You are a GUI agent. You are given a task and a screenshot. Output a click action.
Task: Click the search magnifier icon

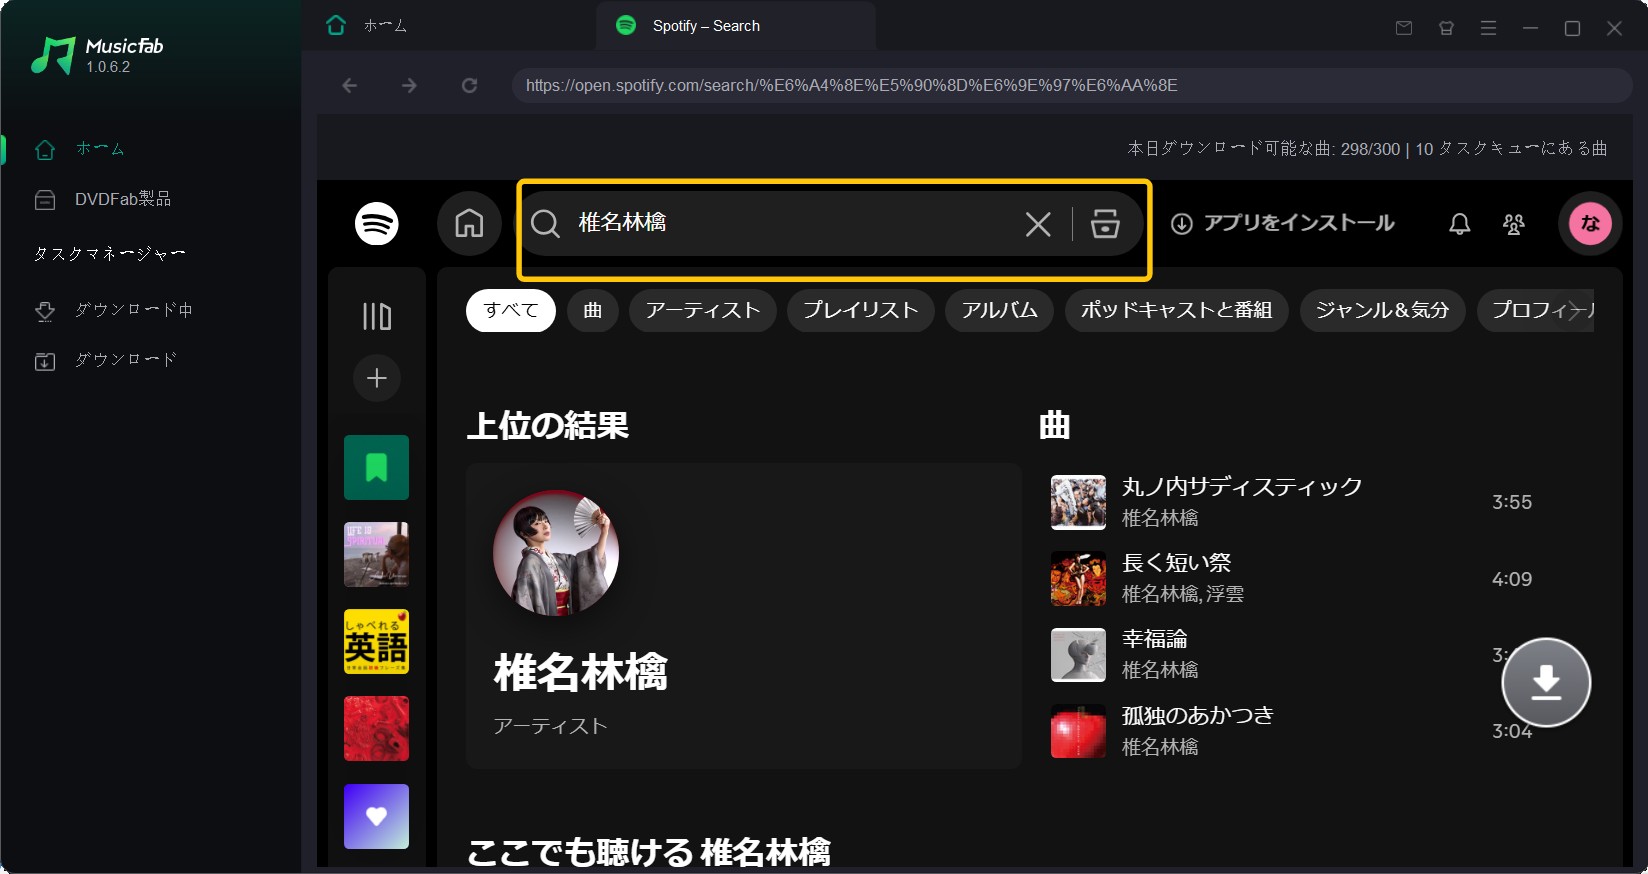[x=545, y=223]
